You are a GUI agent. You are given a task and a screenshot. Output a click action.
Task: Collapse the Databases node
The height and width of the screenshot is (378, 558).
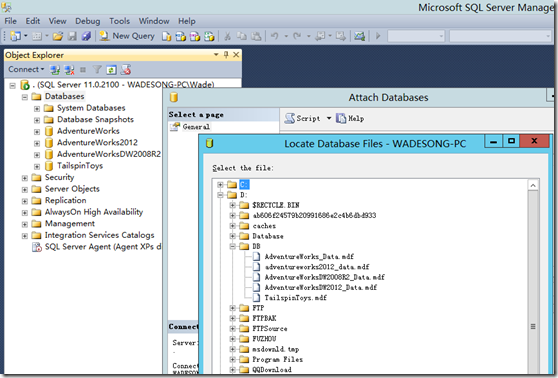[25, 97]
